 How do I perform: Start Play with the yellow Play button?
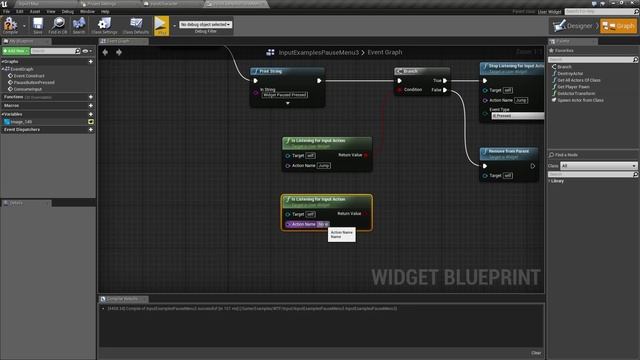(161, 25)
